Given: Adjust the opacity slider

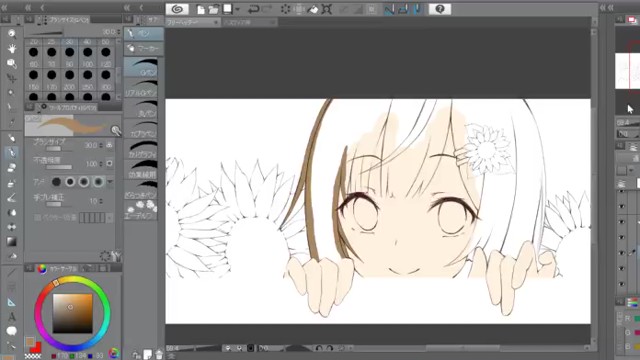Looking at the screenshot, I should pos(58,167).
